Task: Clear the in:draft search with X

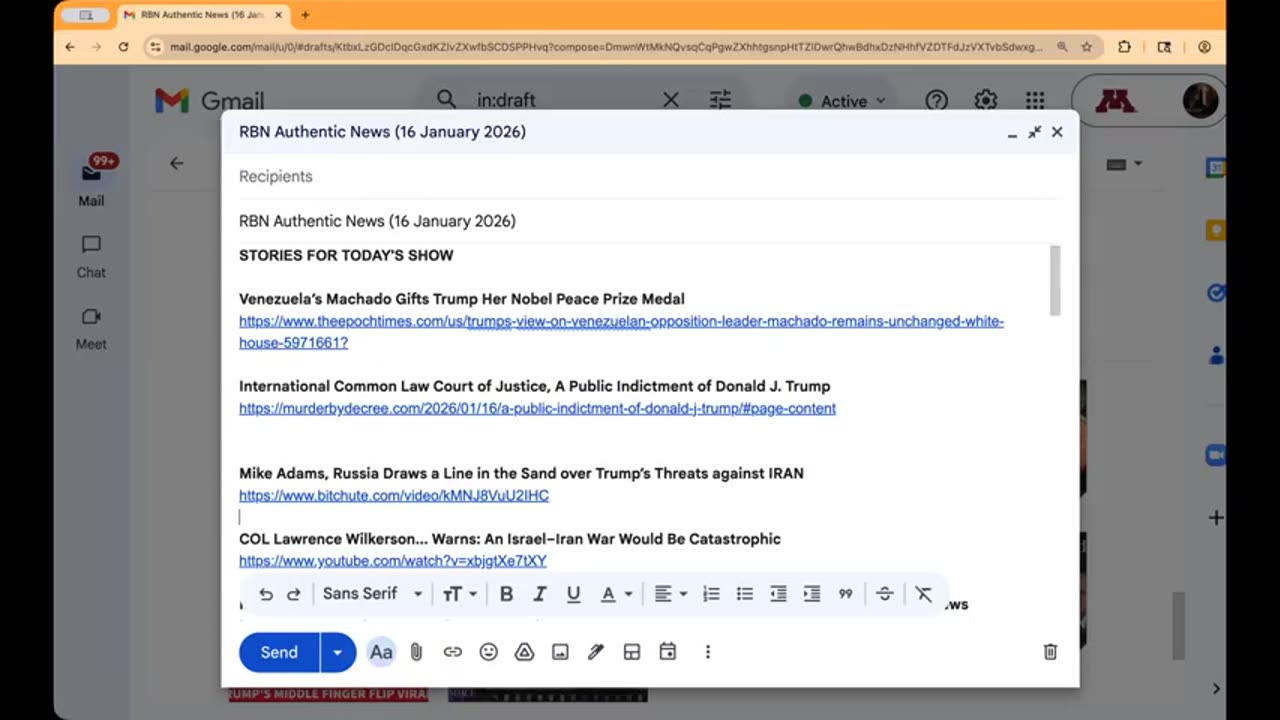Action: [671, 100]
